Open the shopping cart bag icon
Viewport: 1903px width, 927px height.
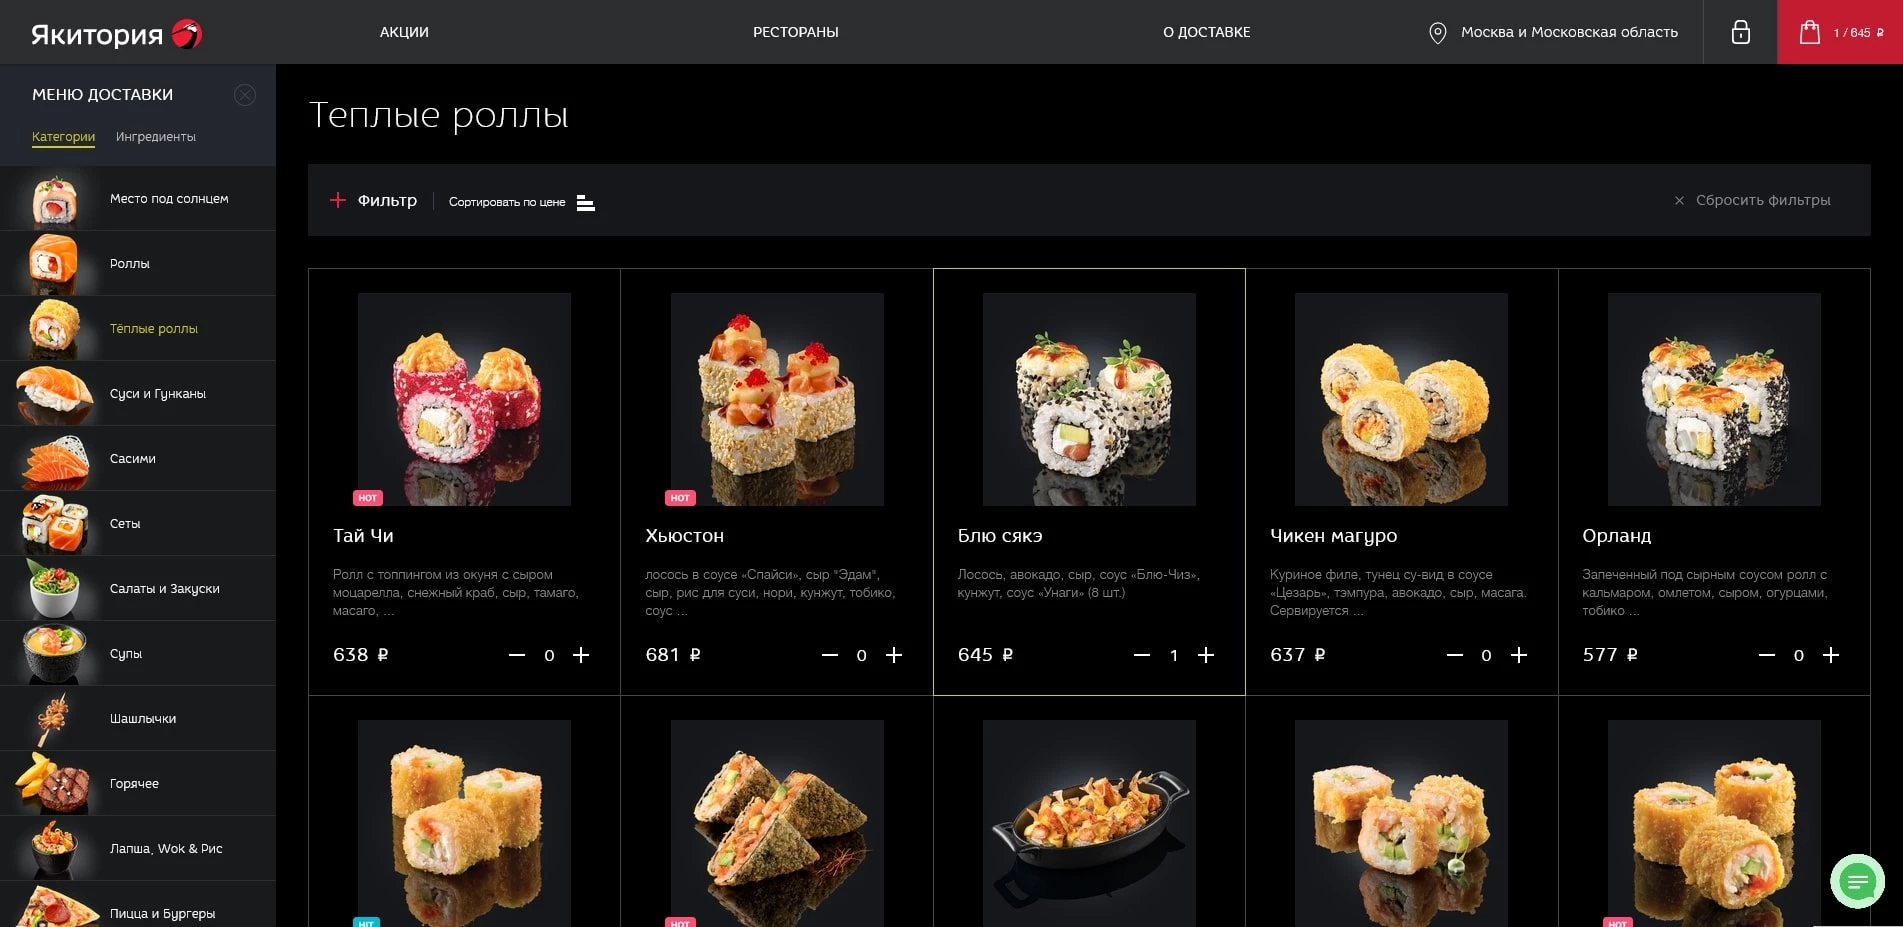tap(1809, 32)
